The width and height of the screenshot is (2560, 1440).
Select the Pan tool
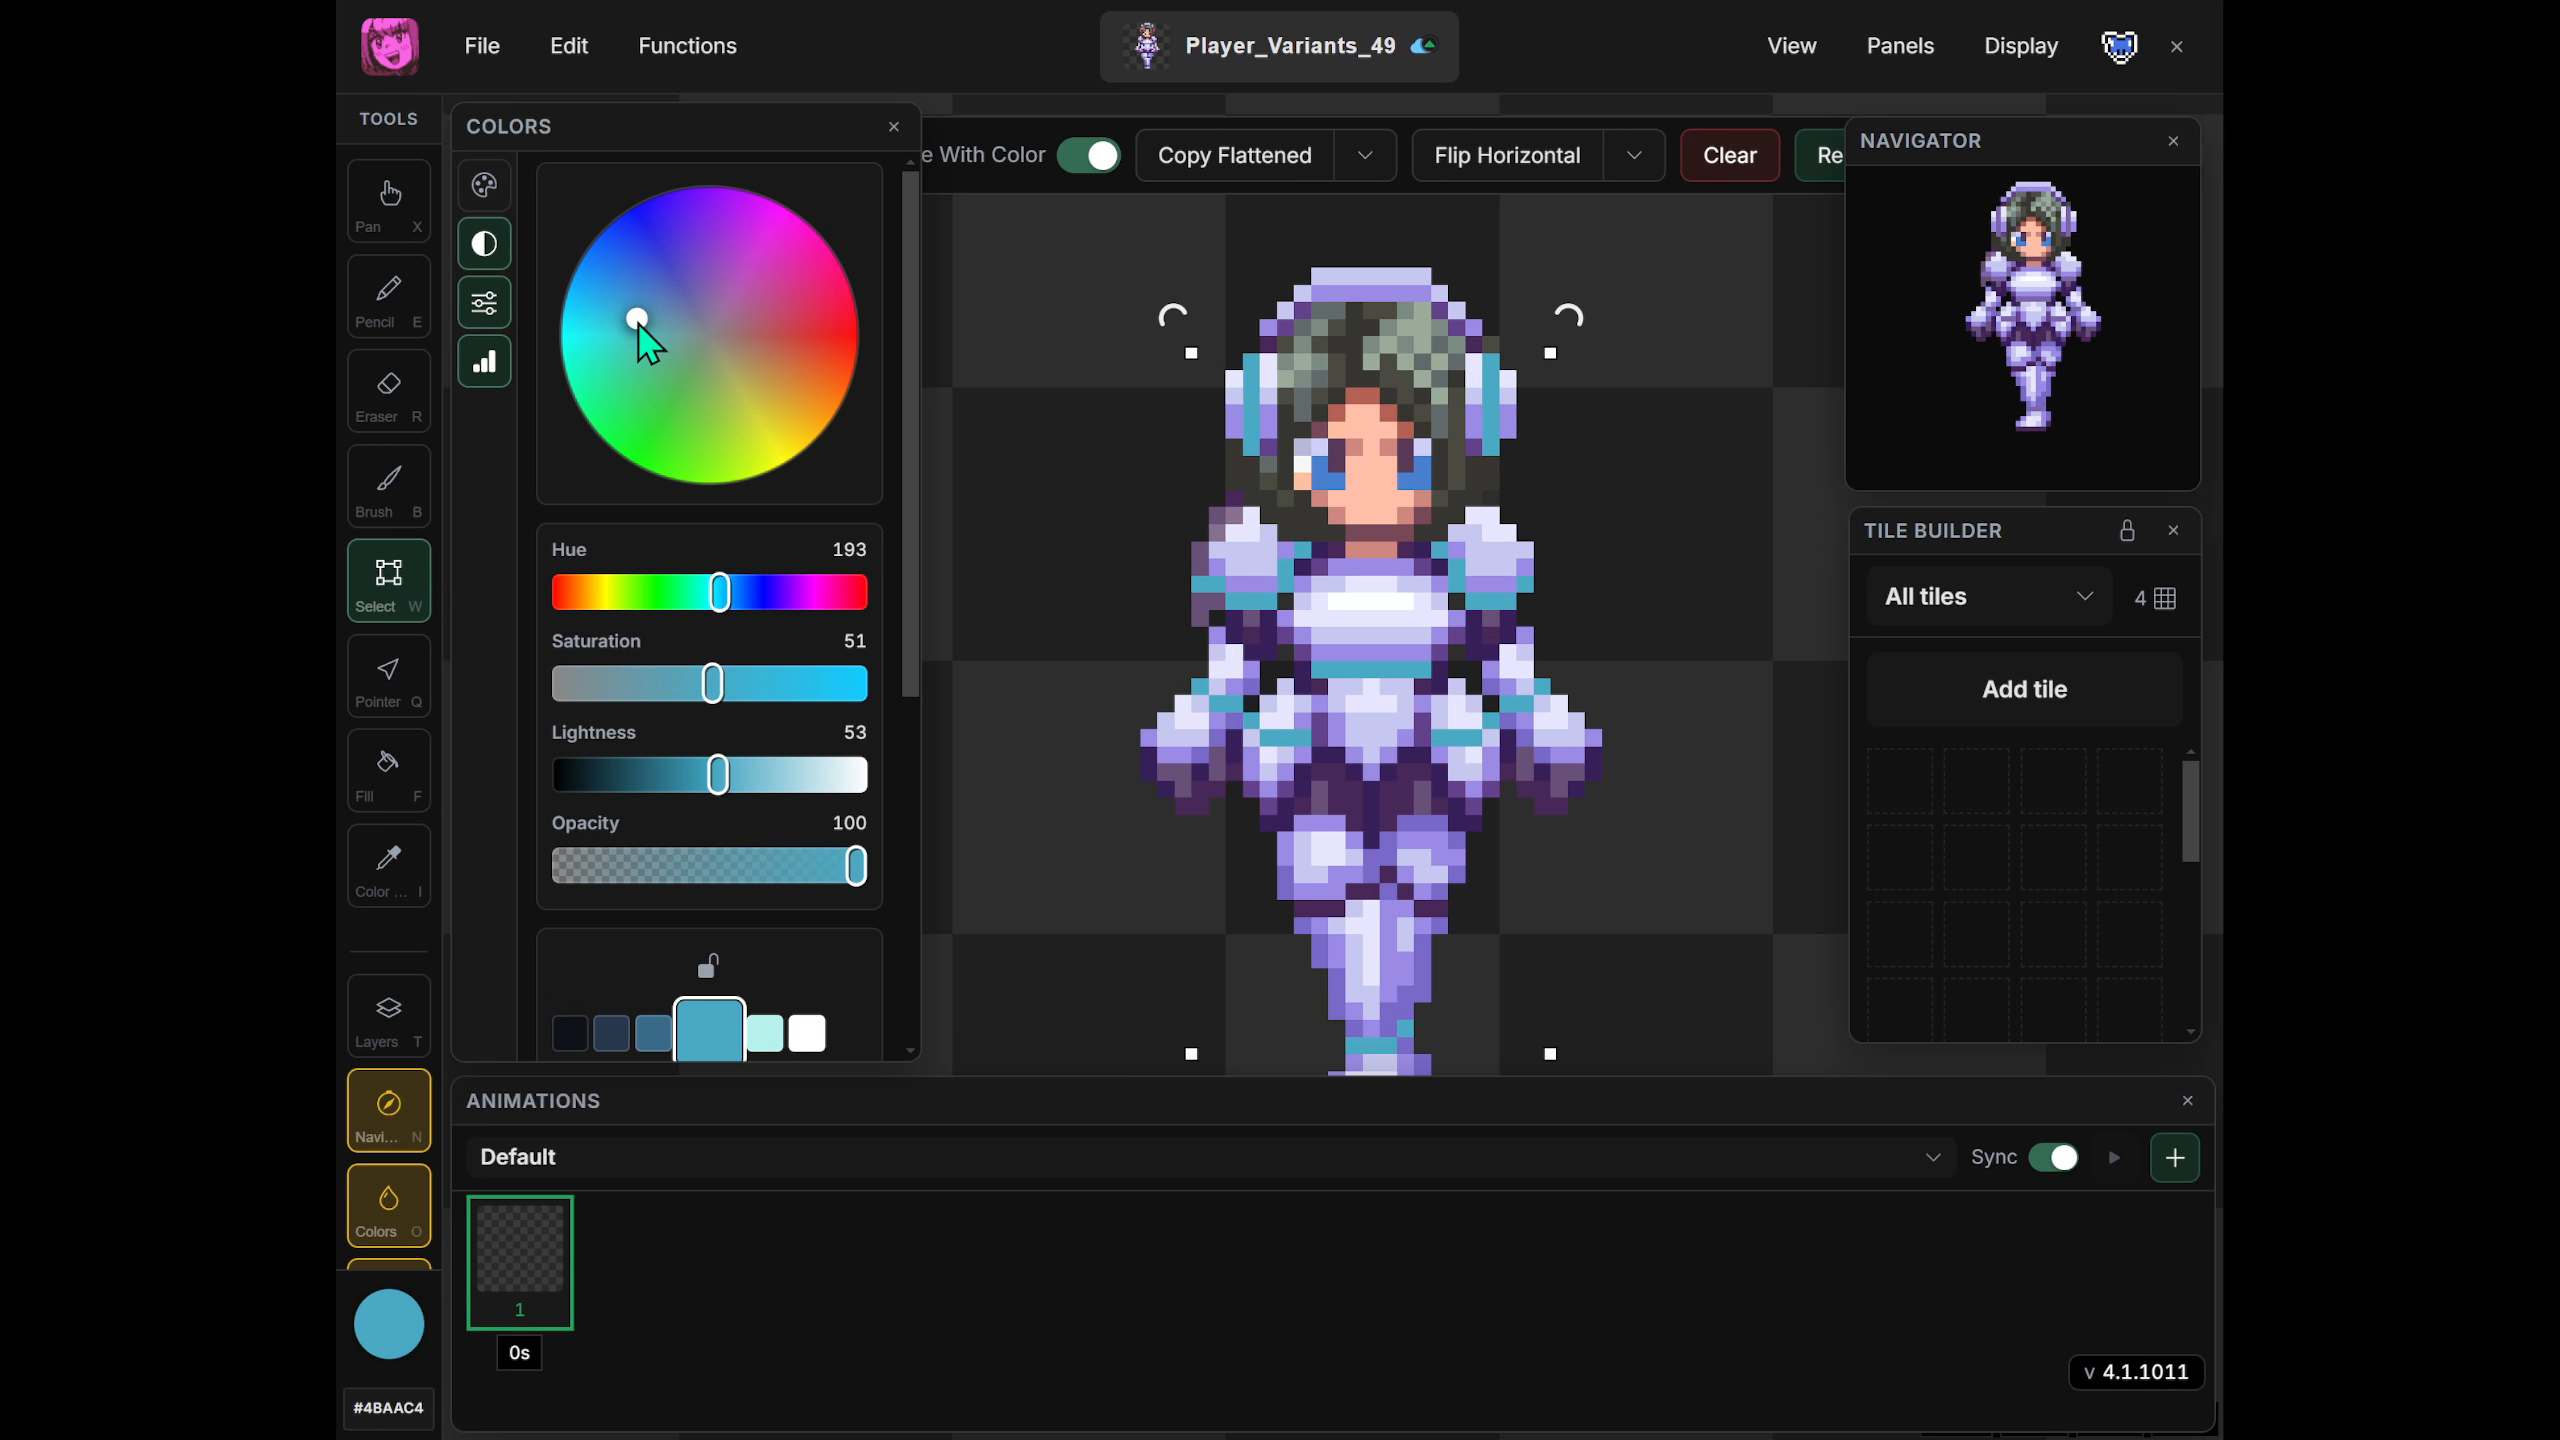[x=388, y=202]
